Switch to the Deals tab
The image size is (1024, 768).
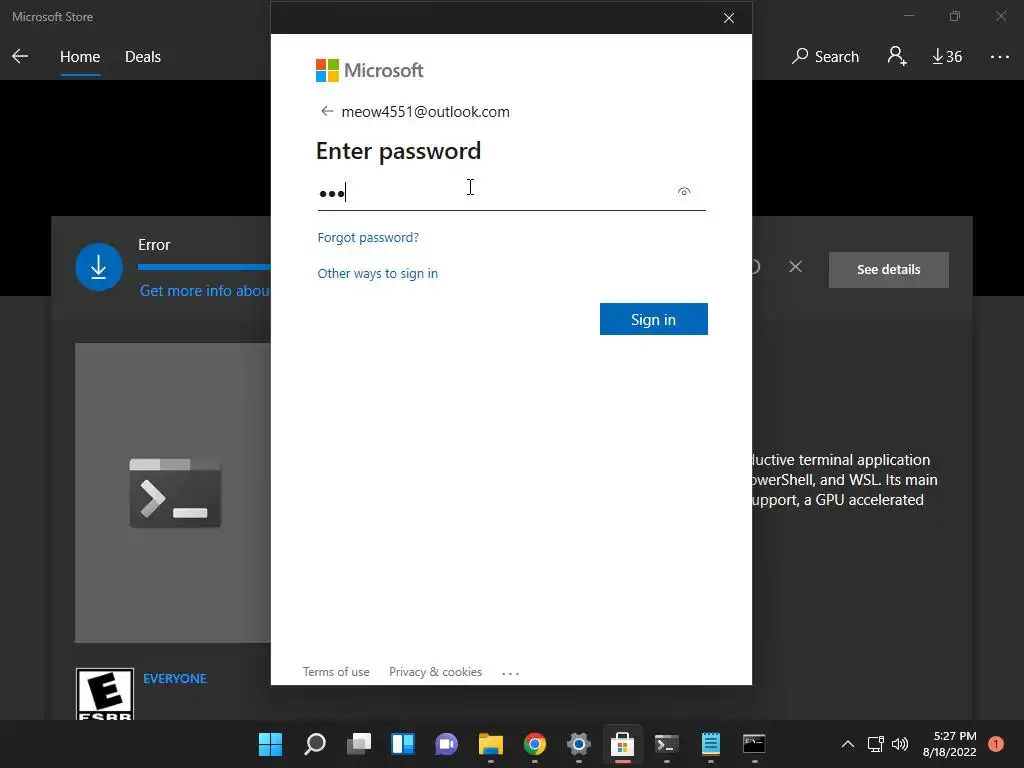point(142,57)
